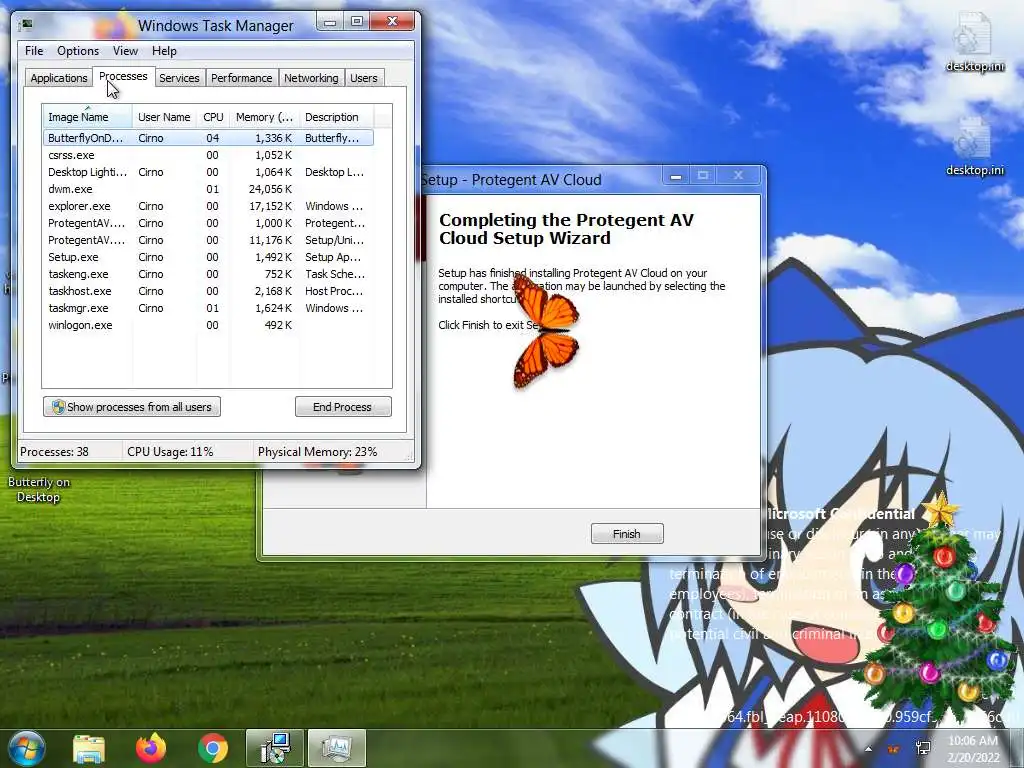The image size is (1024, 768).
Task: Switch to the Applications tab
Action: [x=59, y=78]
